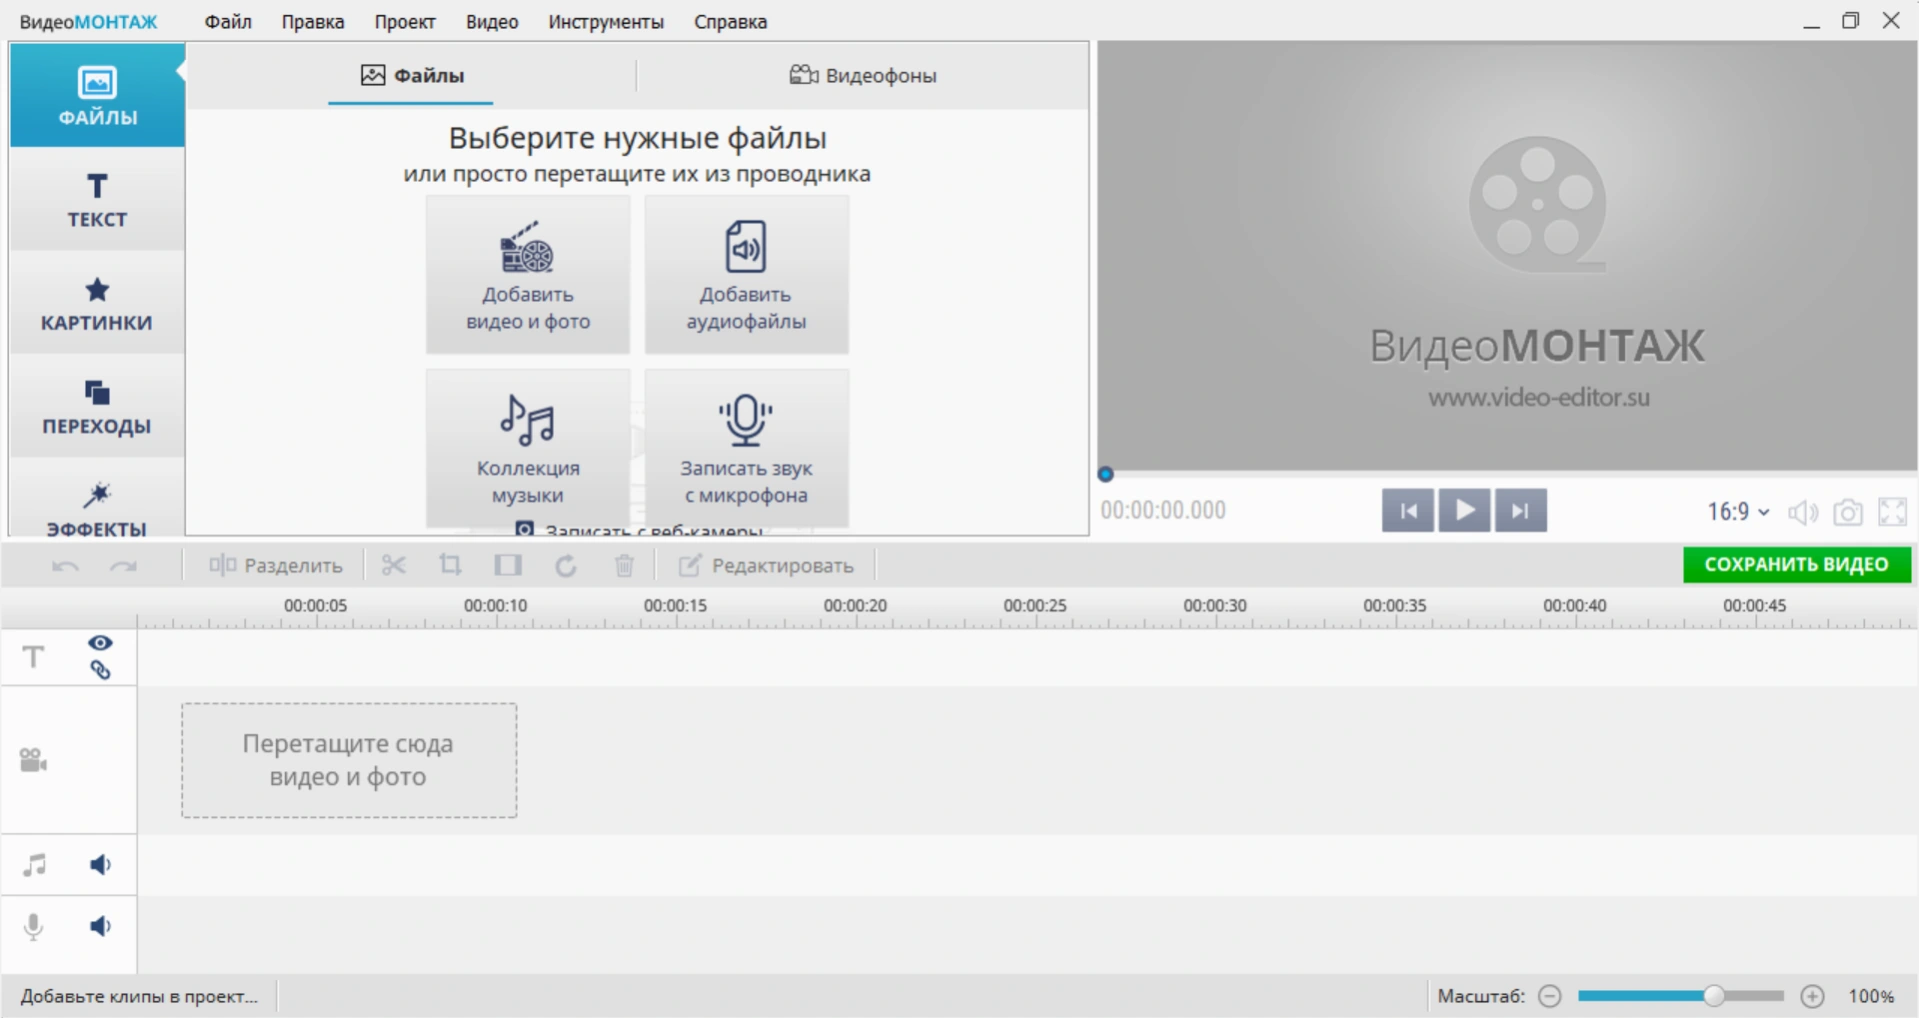The height and width of the screenshot is (1018, 1919).
Task: Mute the music track speaker
Action: click(x=100, y=865)
